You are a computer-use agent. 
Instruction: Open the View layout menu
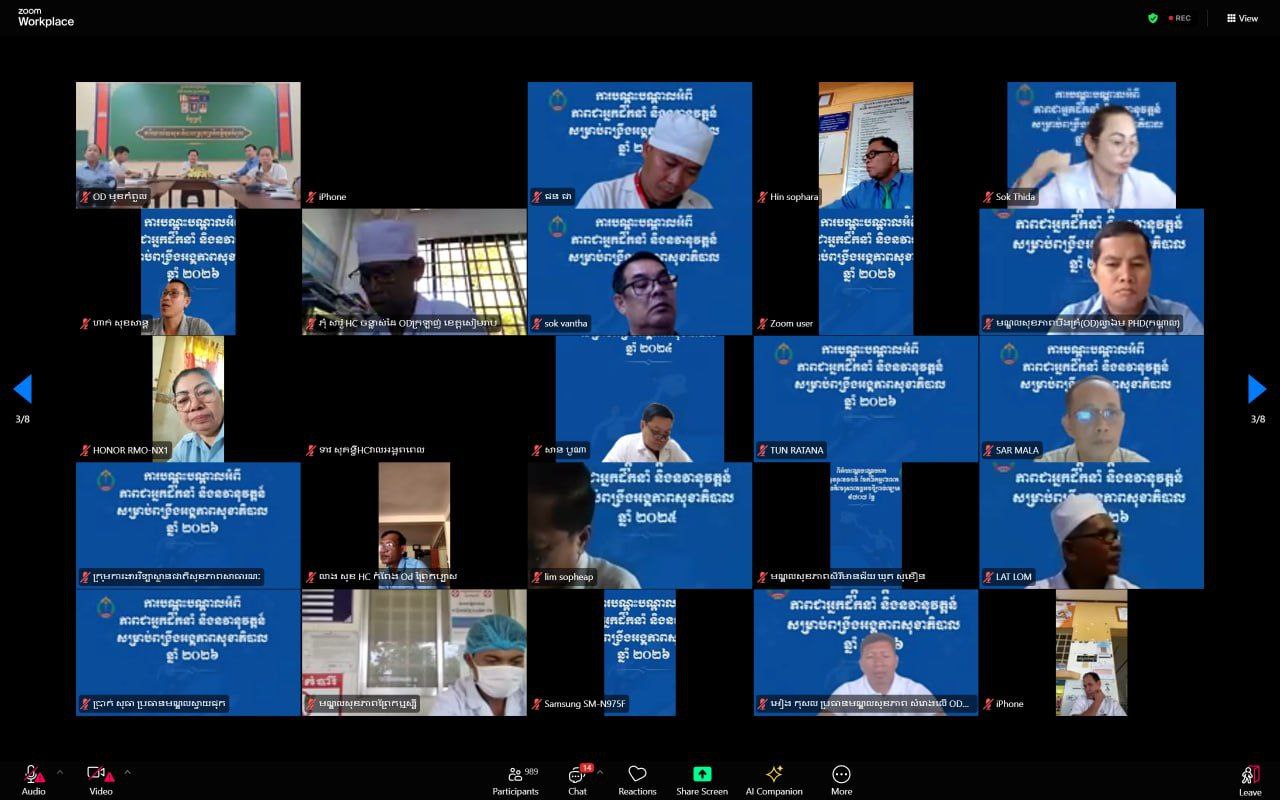1242,18
